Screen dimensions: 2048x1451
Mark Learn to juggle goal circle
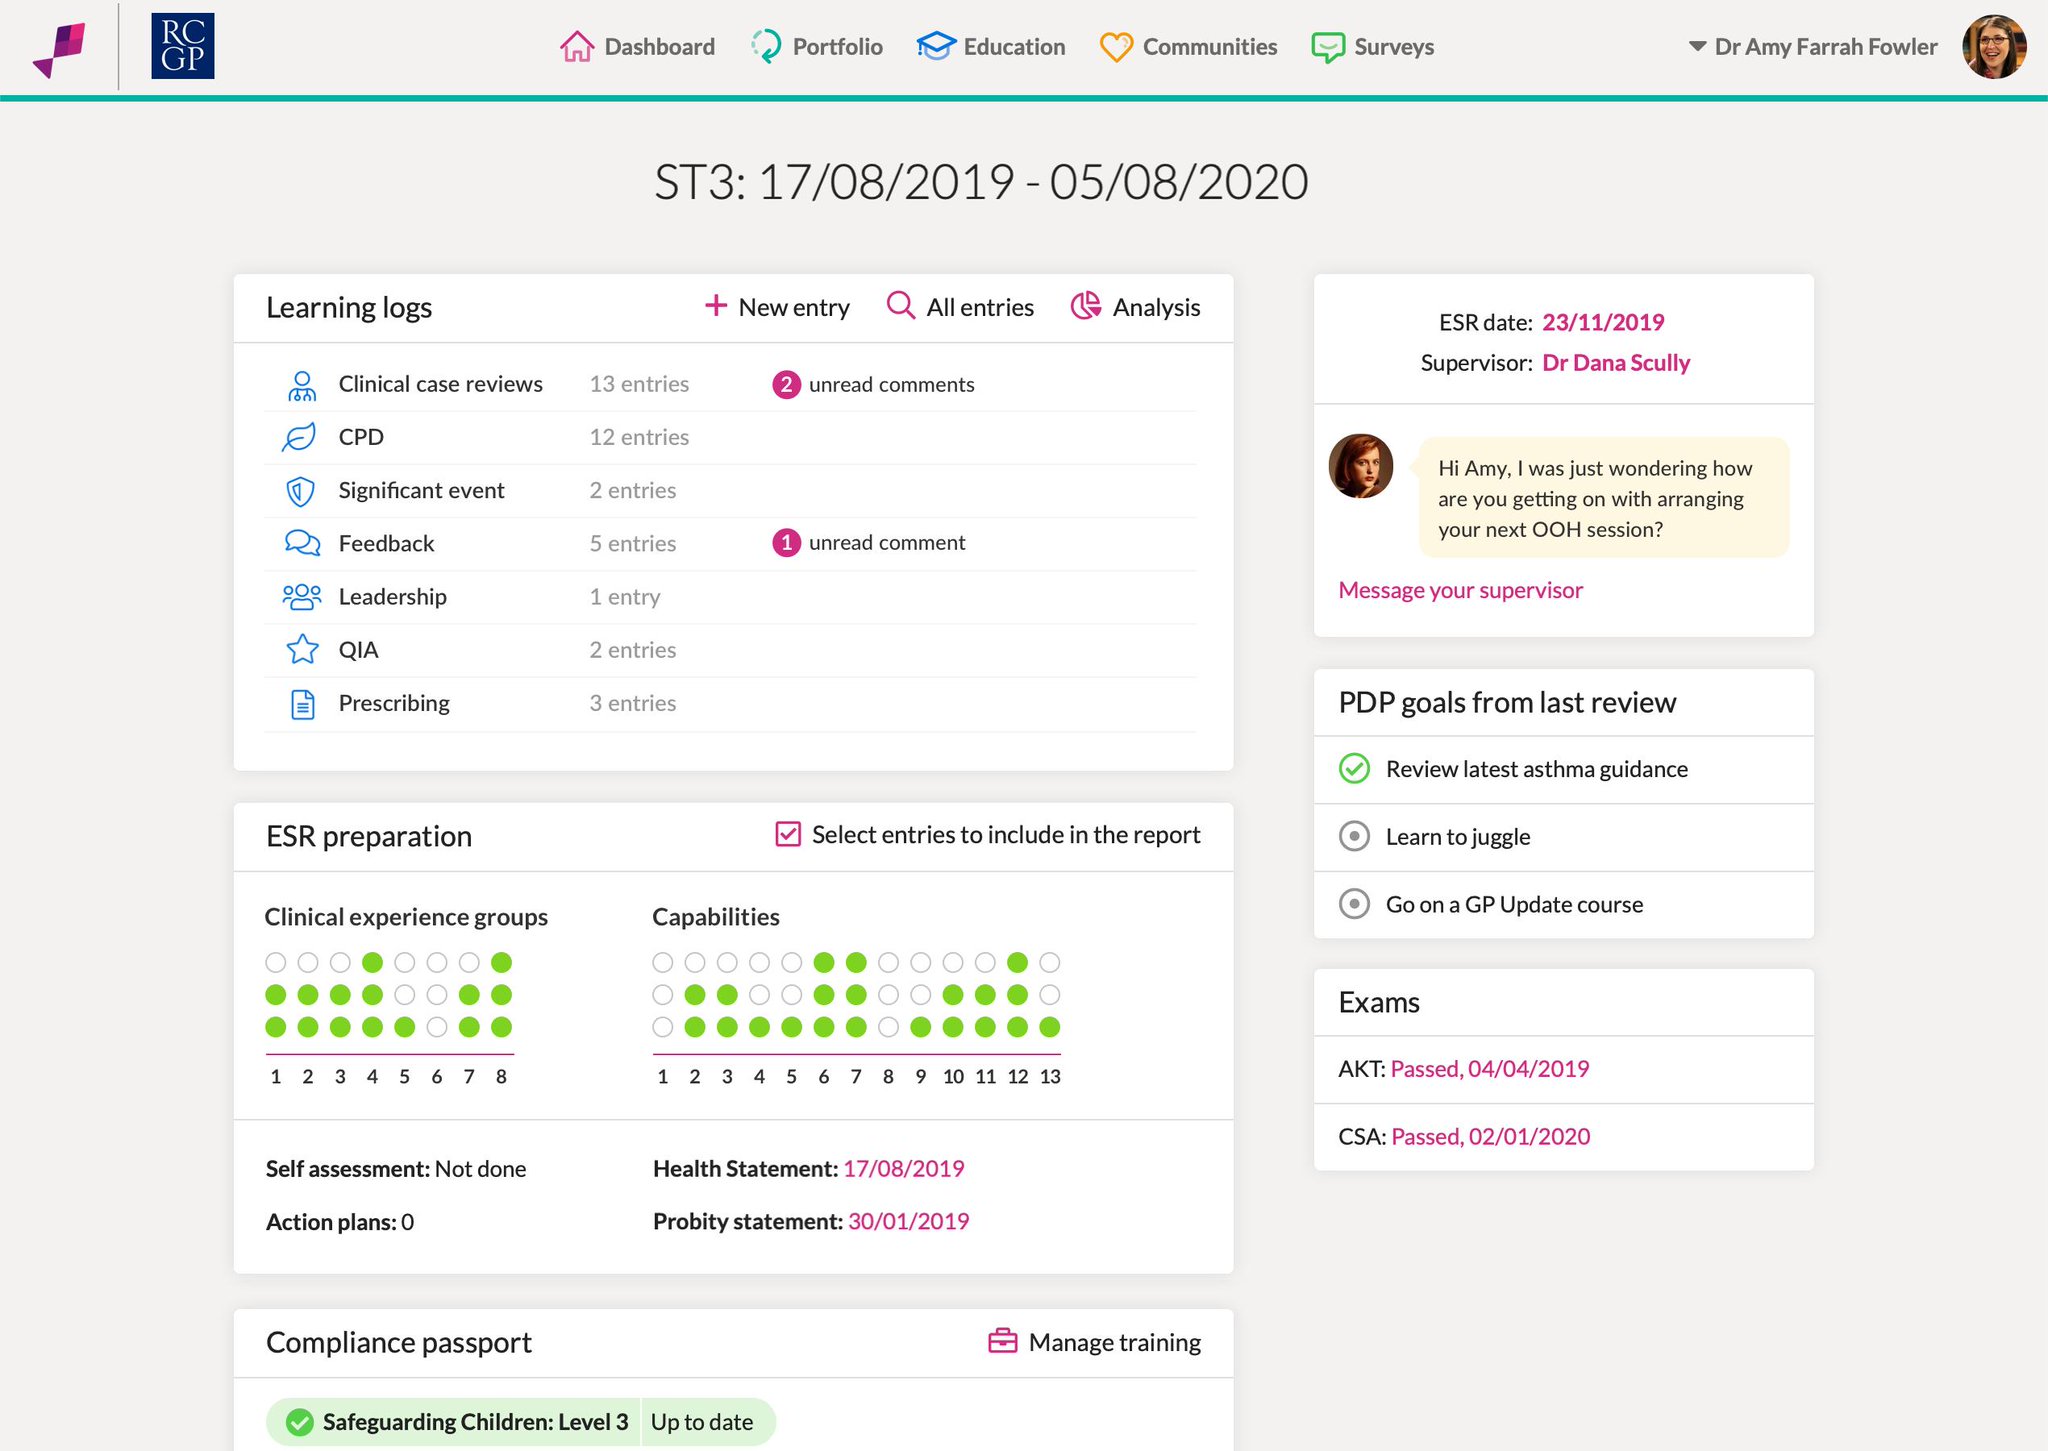pyautogui.click(x=1354, y=836)
